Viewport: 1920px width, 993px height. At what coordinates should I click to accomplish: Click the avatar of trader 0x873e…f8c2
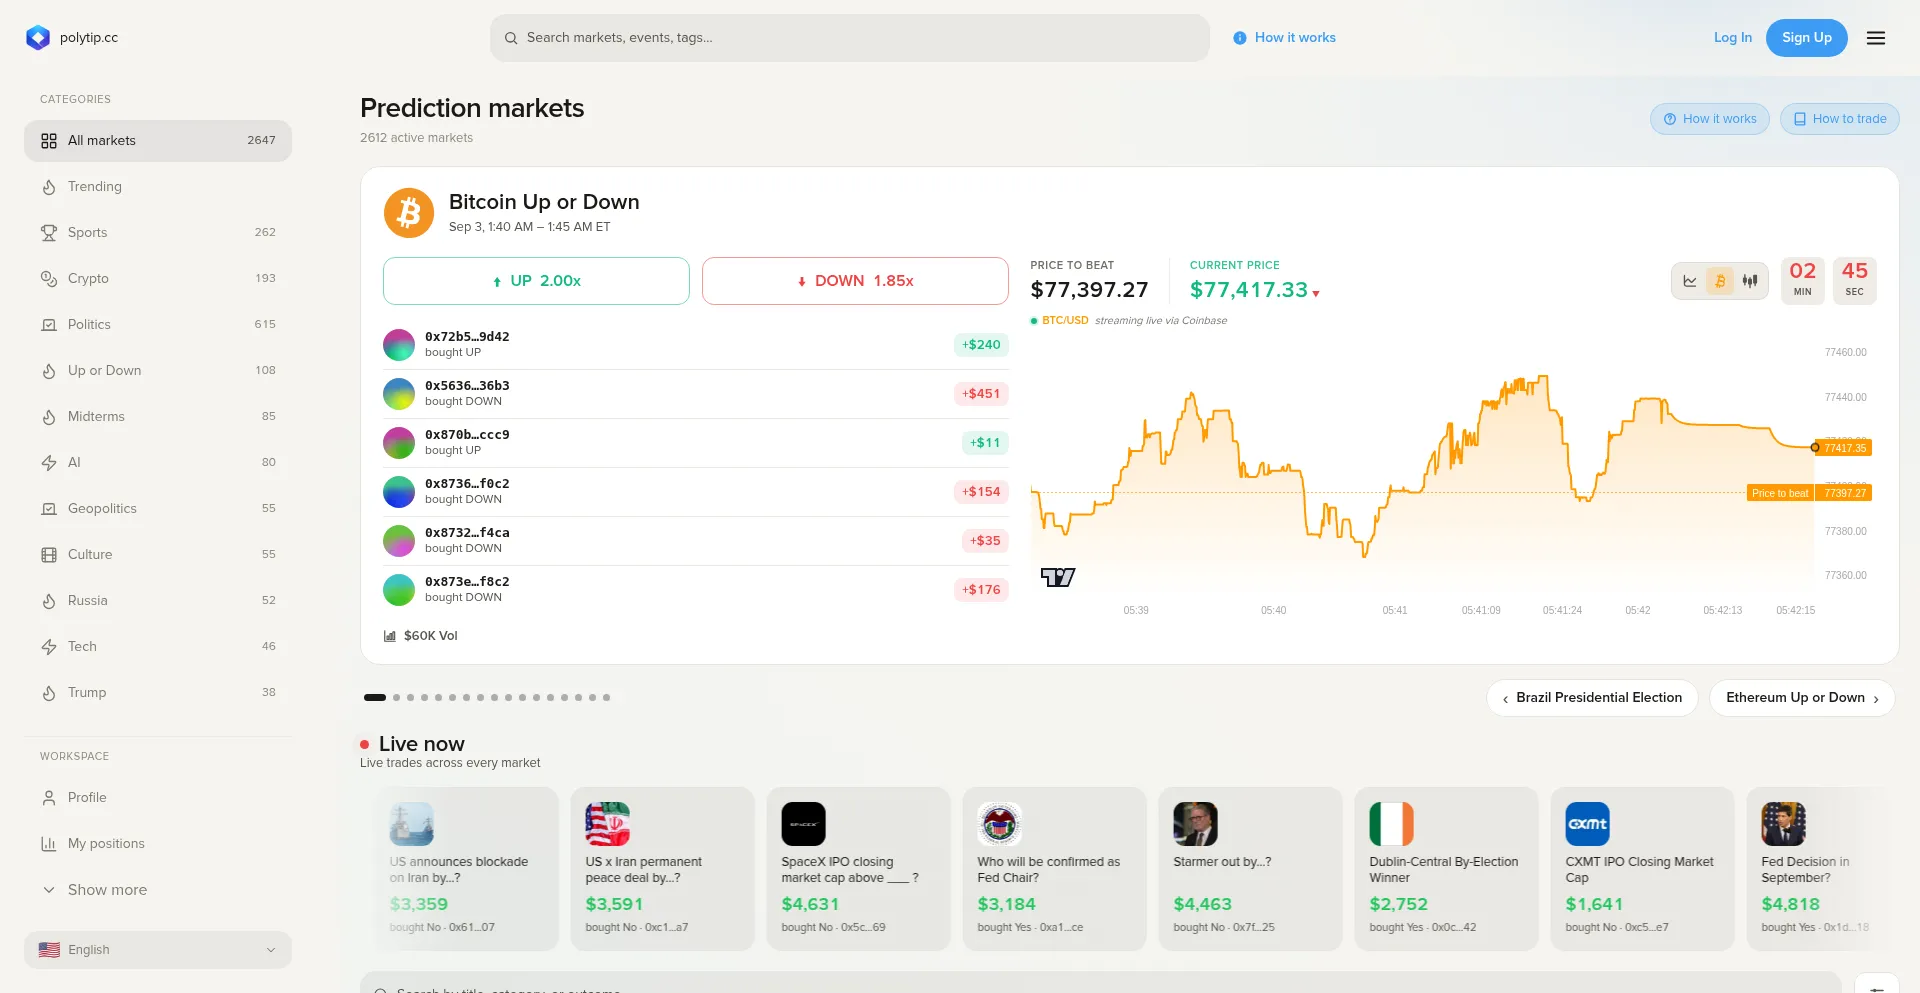(x=399, y=590)
